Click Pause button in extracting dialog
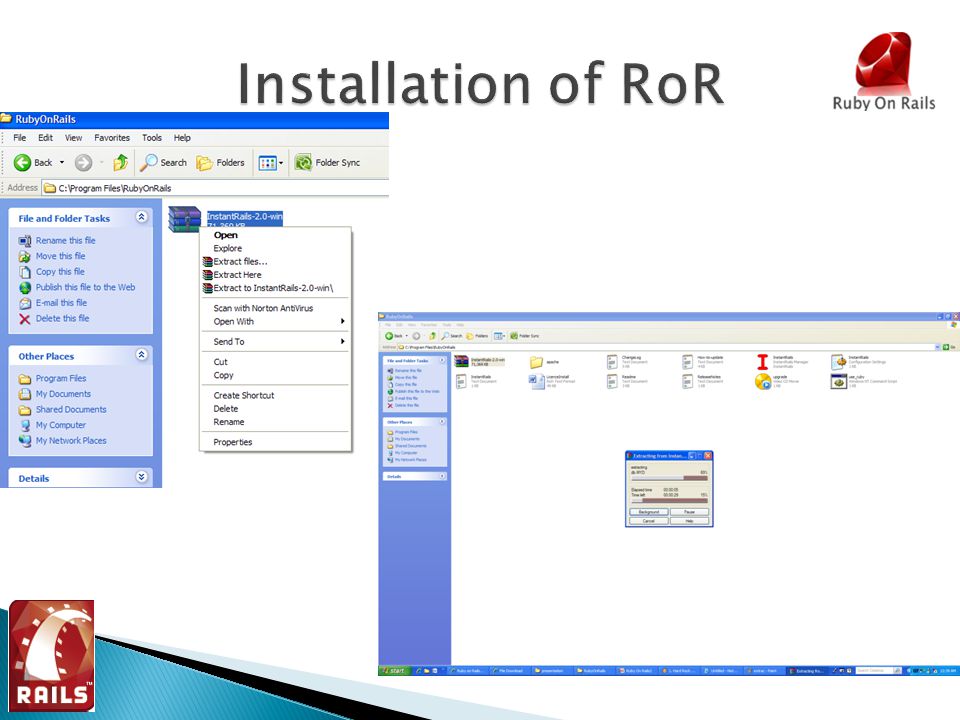The width and height of the screenshot is (960, 720). point(689,512)
